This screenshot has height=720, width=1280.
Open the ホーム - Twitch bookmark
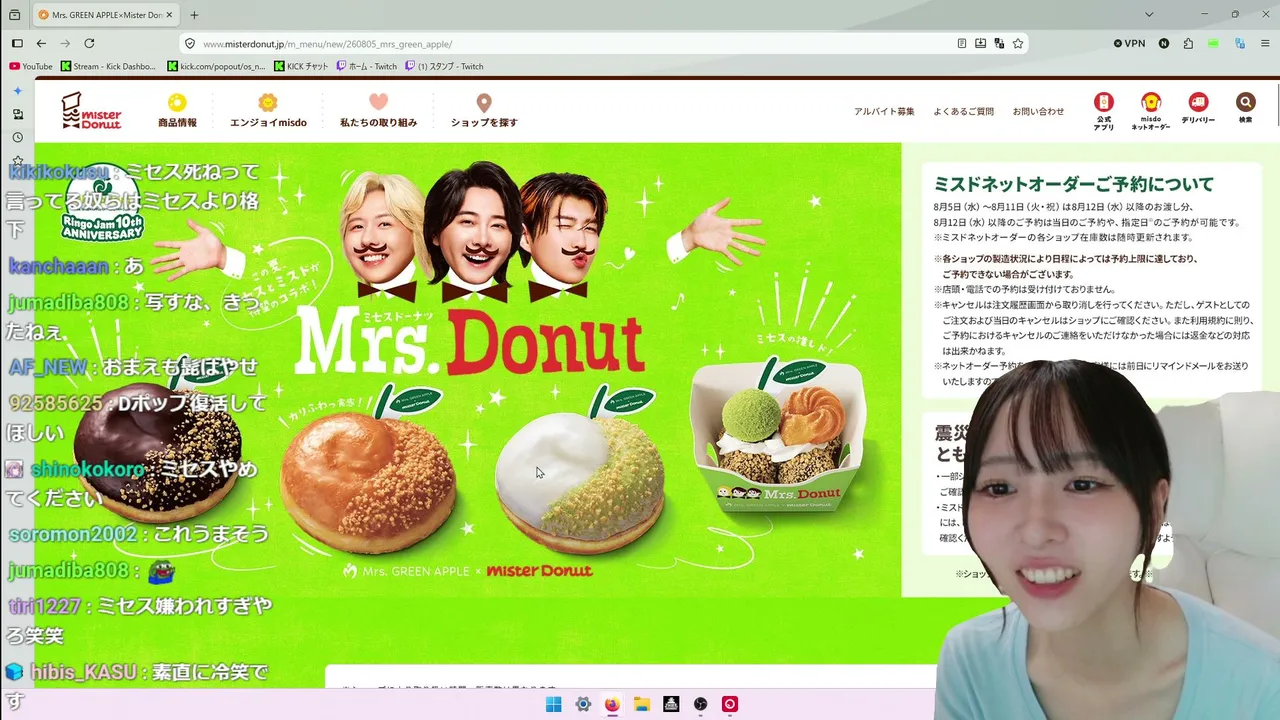coord(367,66)
